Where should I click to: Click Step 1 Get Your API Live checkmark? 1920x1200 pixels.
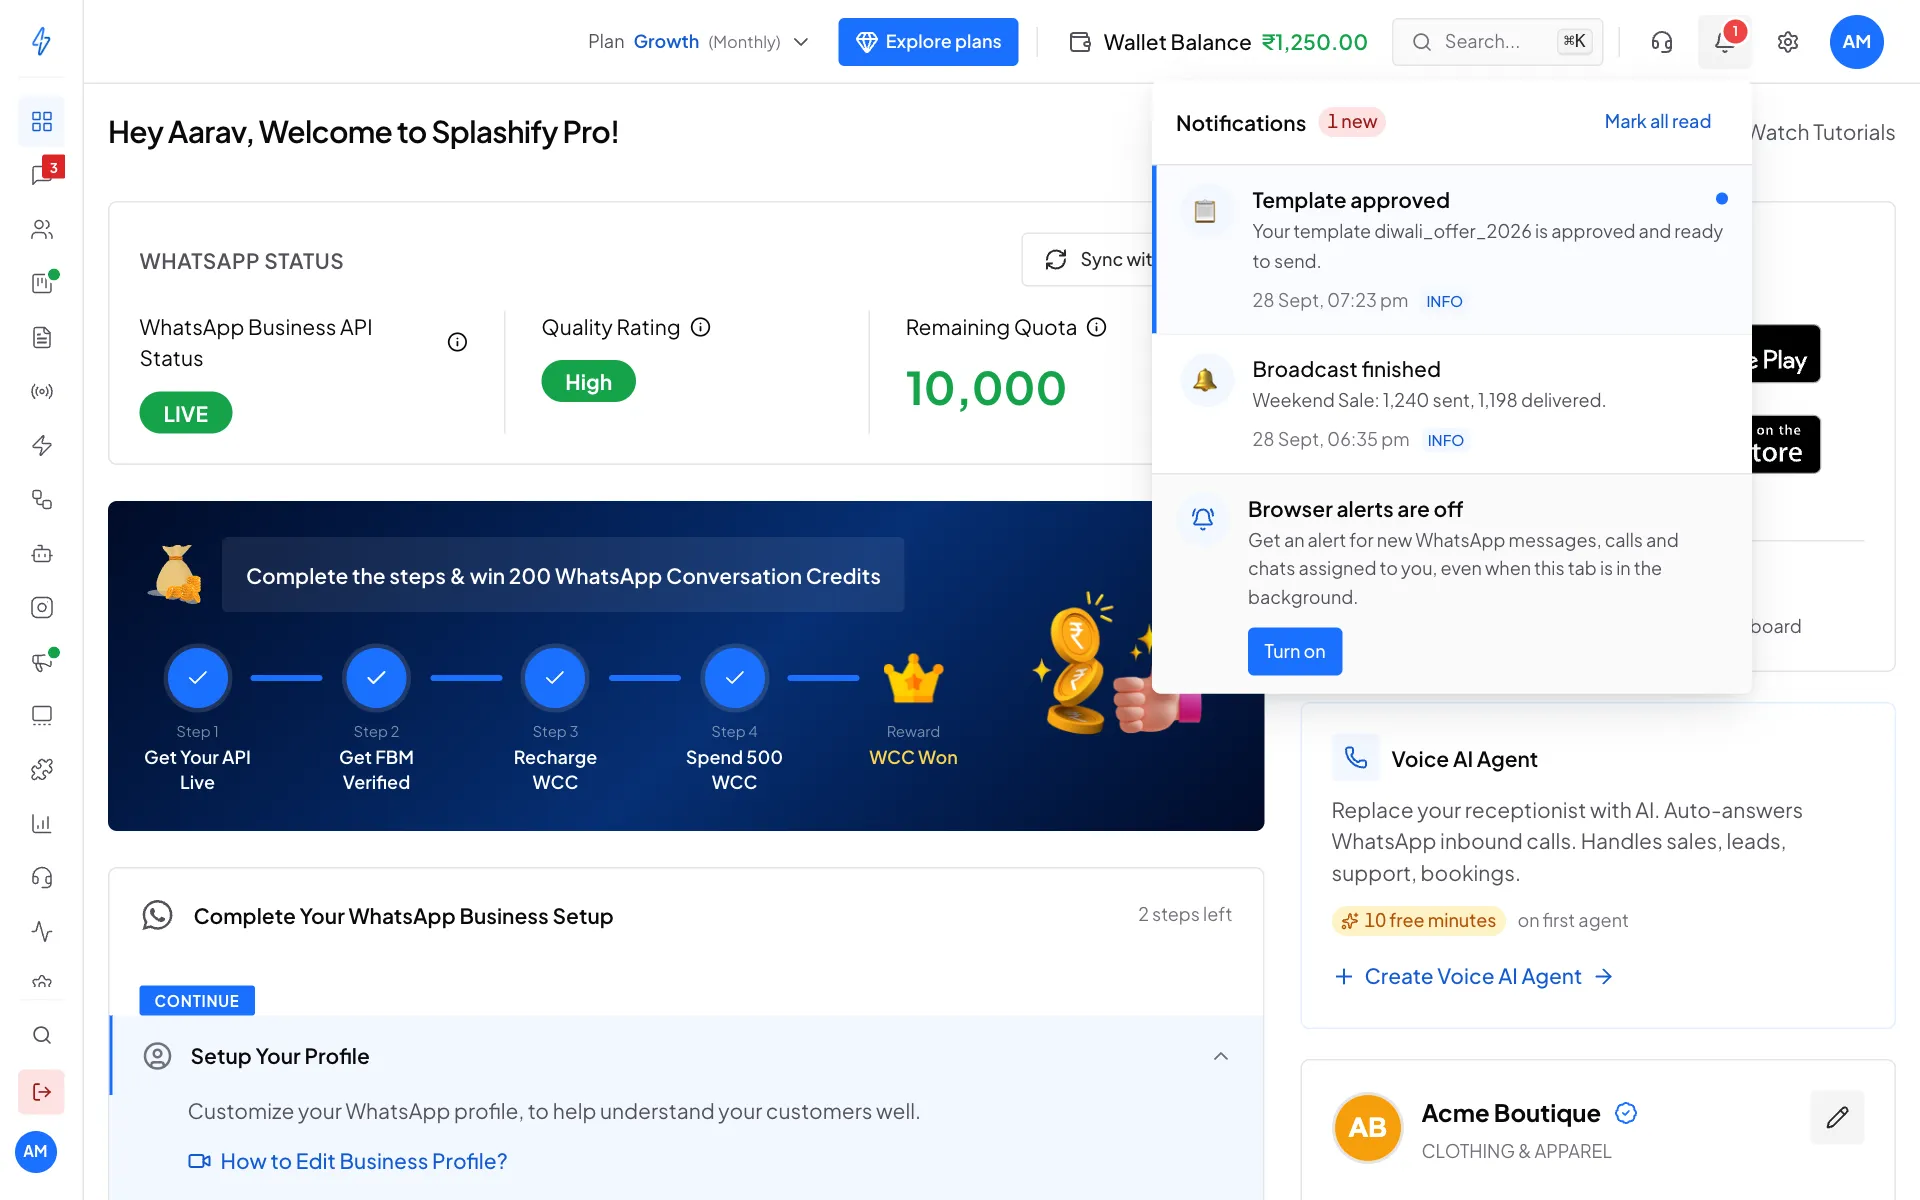click(197, 678)
